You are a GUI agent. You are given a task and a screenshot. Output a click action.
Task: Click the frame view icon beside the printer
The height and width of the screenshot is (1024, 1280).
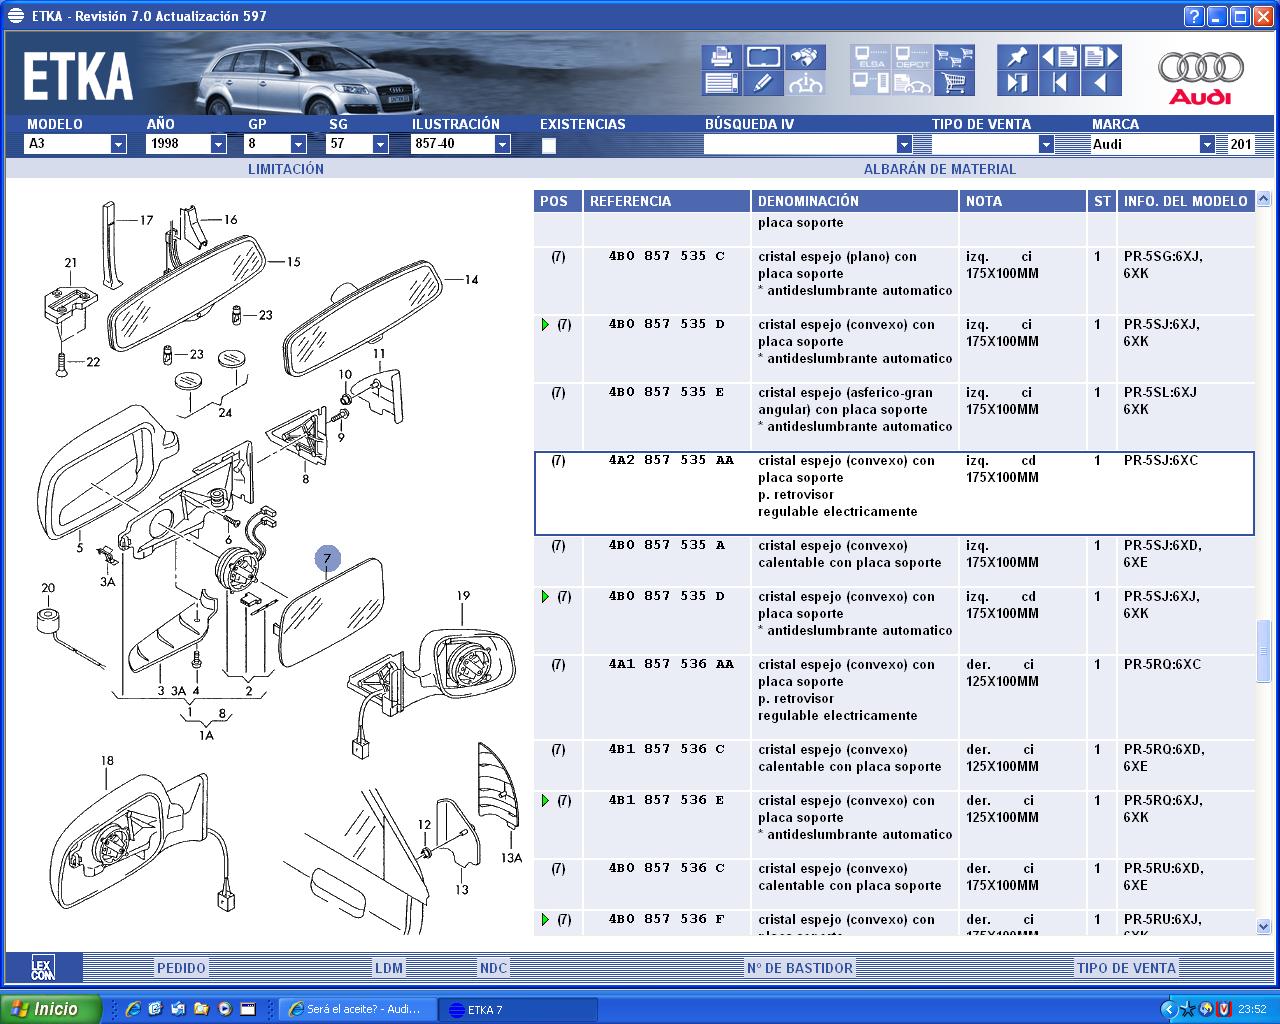[x=763, y=57]
